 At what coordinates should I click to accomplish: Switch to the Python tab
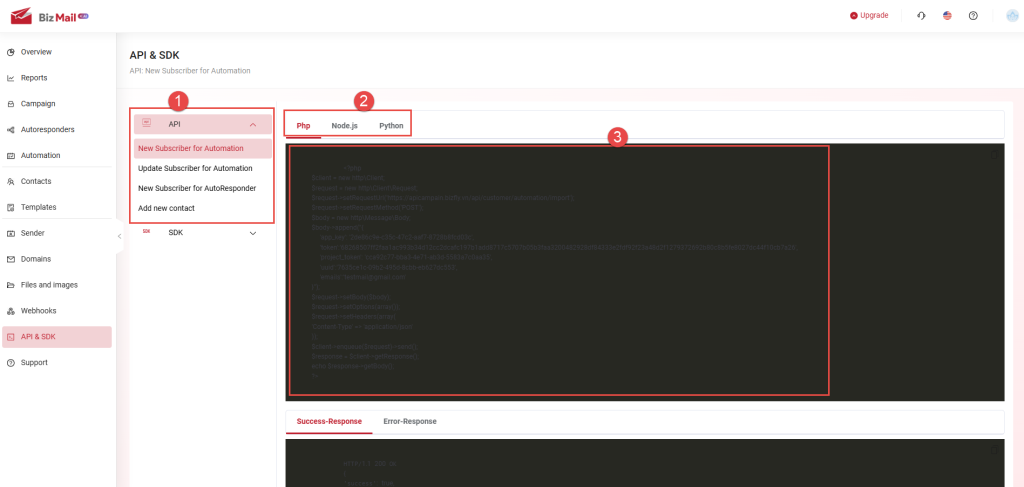point(391,126)
